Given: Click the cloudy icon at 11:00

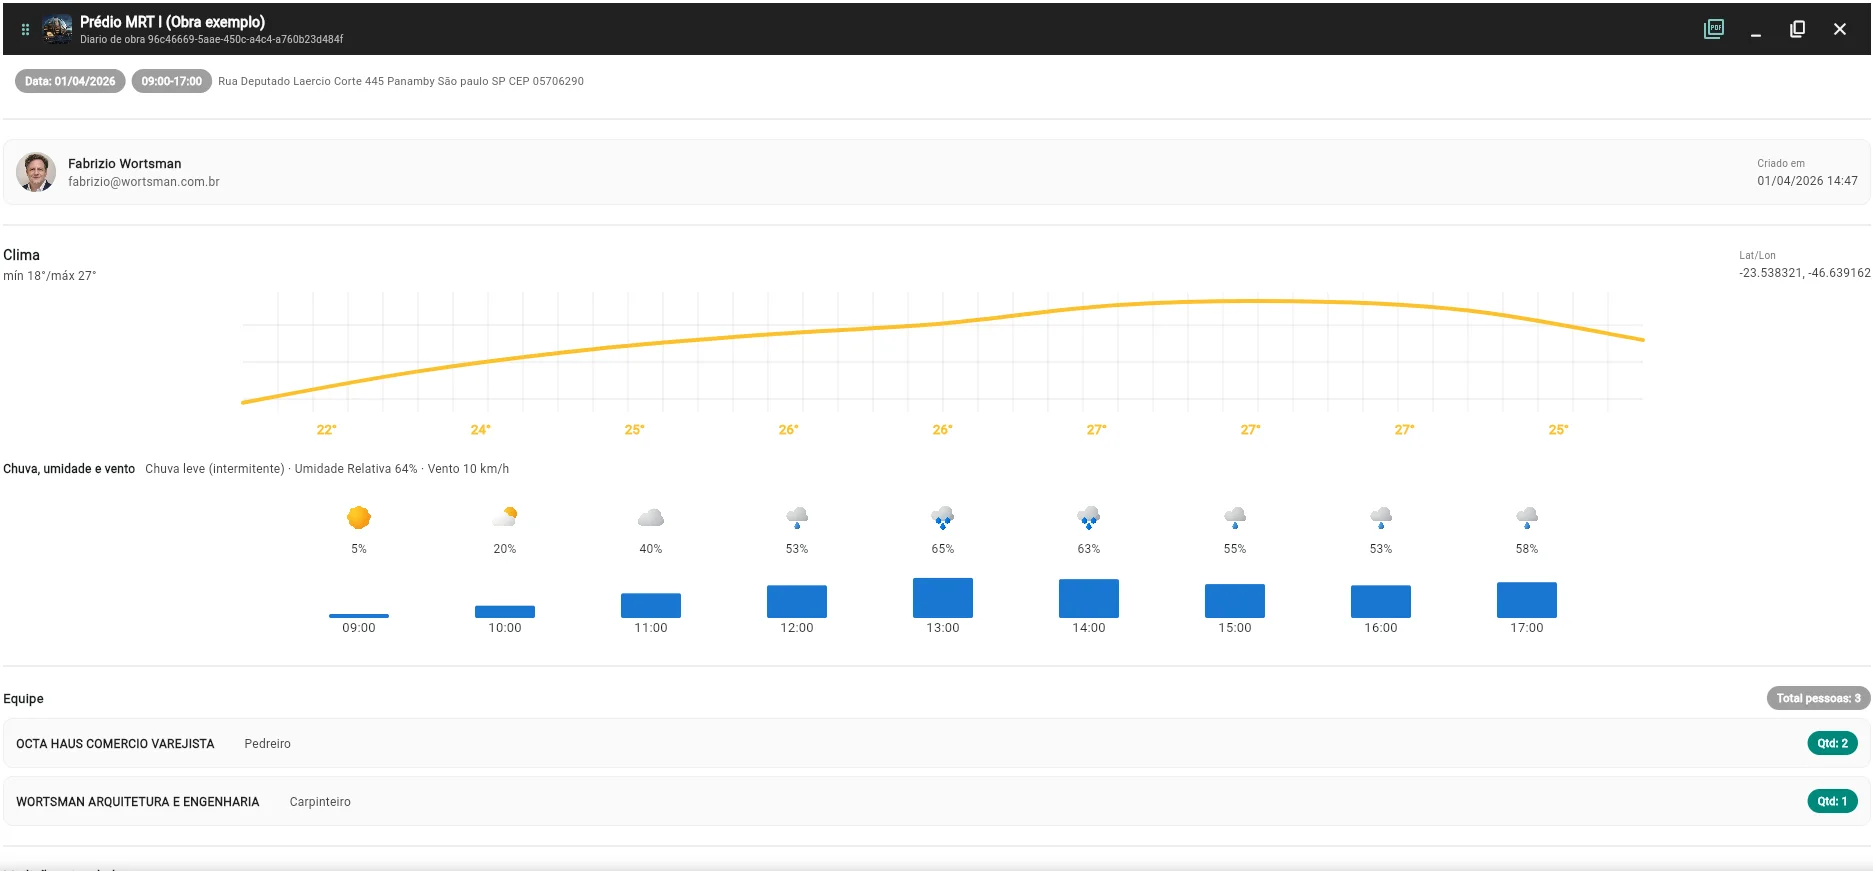Looking at the screenshot, I should (651, 517).
